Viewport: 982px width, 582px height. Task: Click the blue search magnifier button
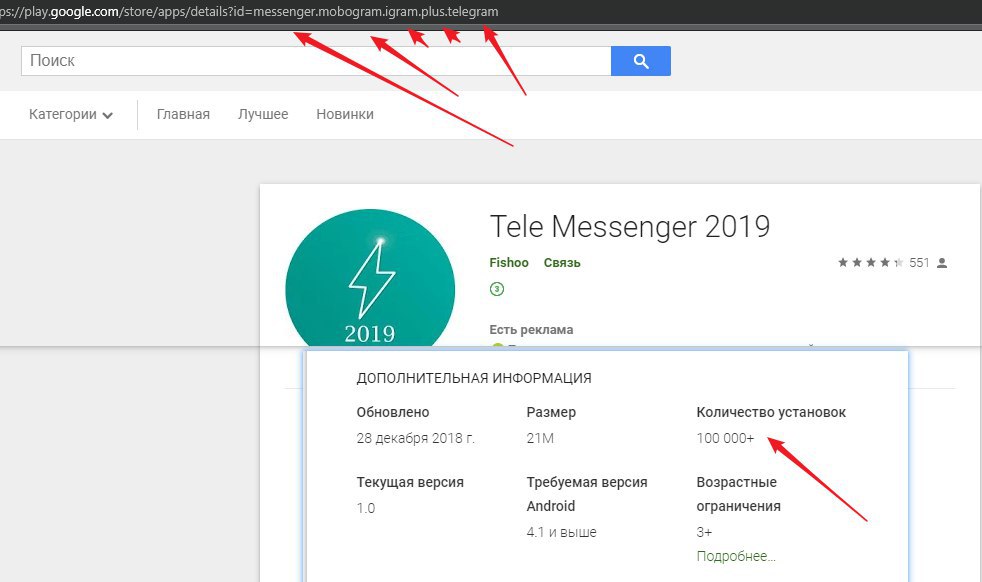click(641, 61)
